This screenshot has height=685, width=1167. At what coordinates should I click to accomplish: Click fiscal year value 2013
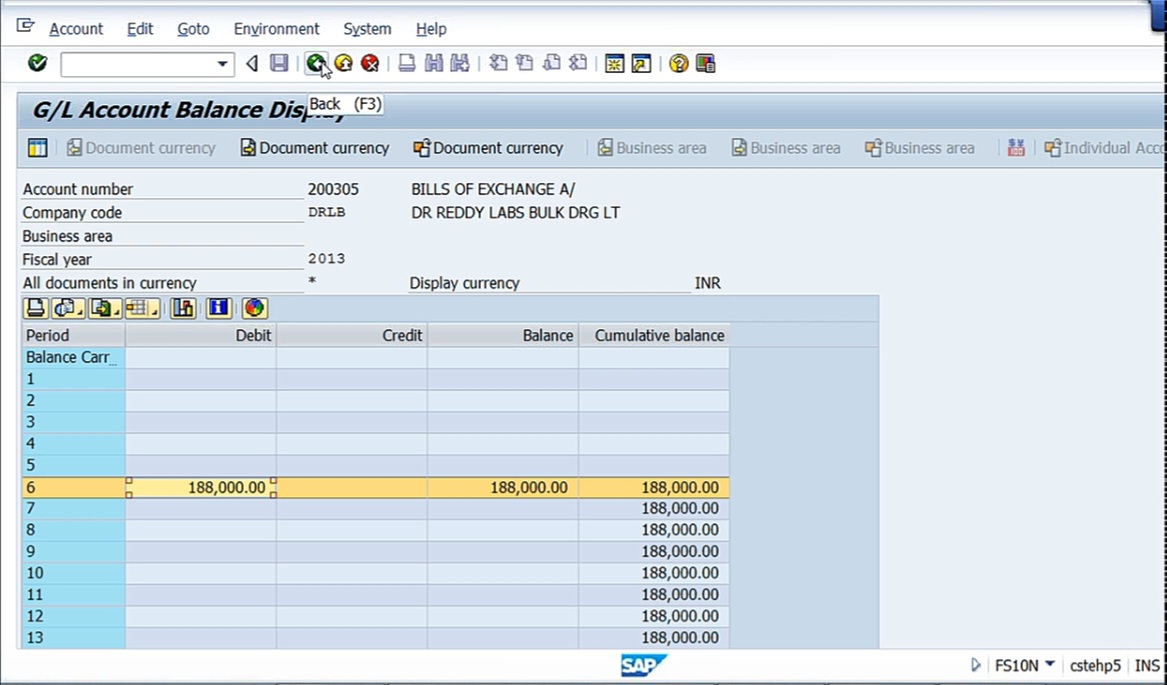[327, 259]
